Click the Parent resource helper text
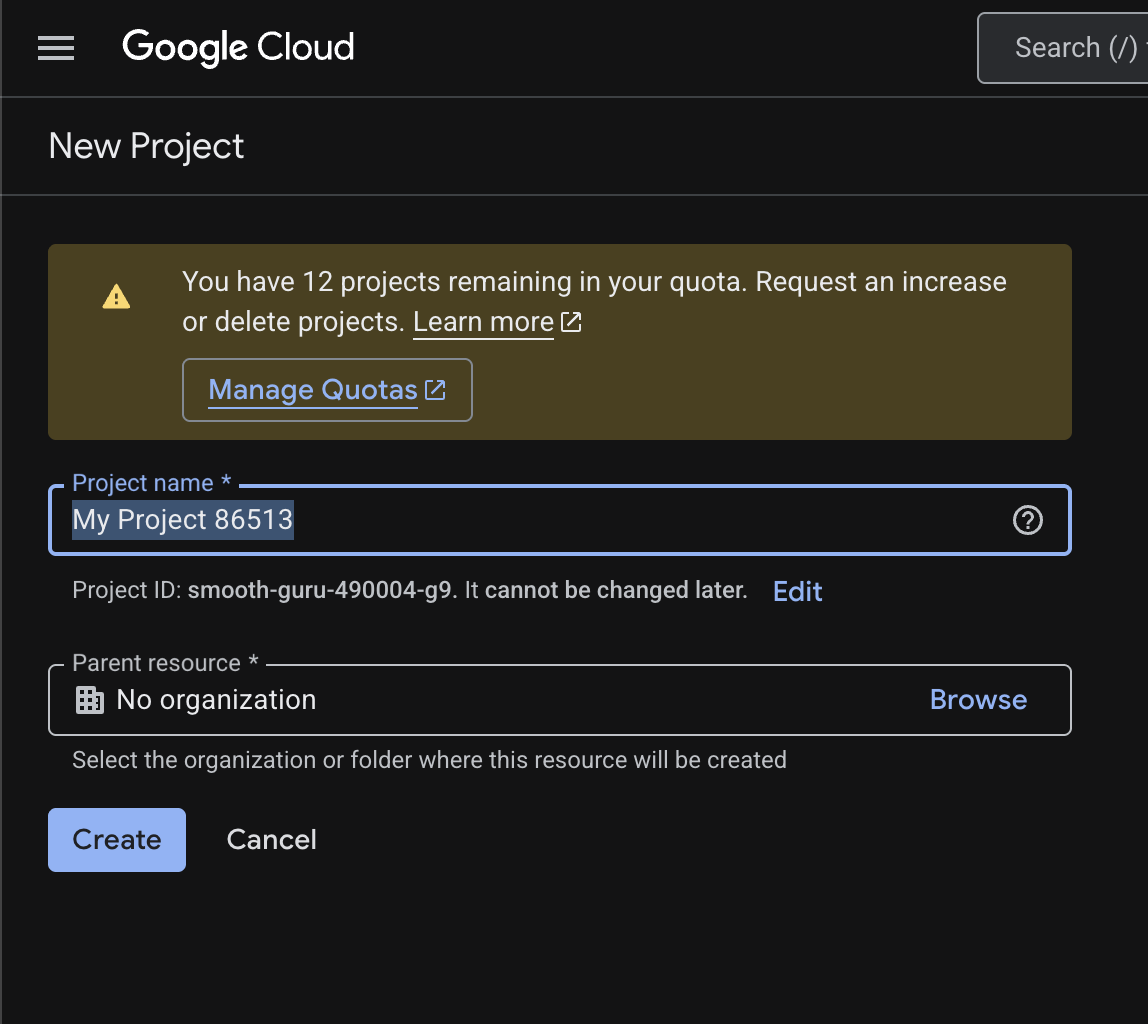 pos(429,760)
